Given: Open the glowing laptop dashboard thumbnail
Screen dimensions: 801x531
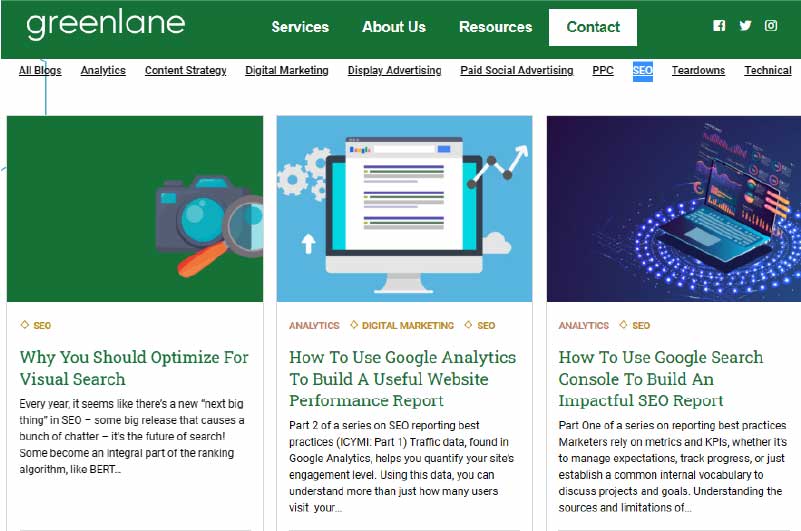Looking at the screenshot, I should (674, 209).
